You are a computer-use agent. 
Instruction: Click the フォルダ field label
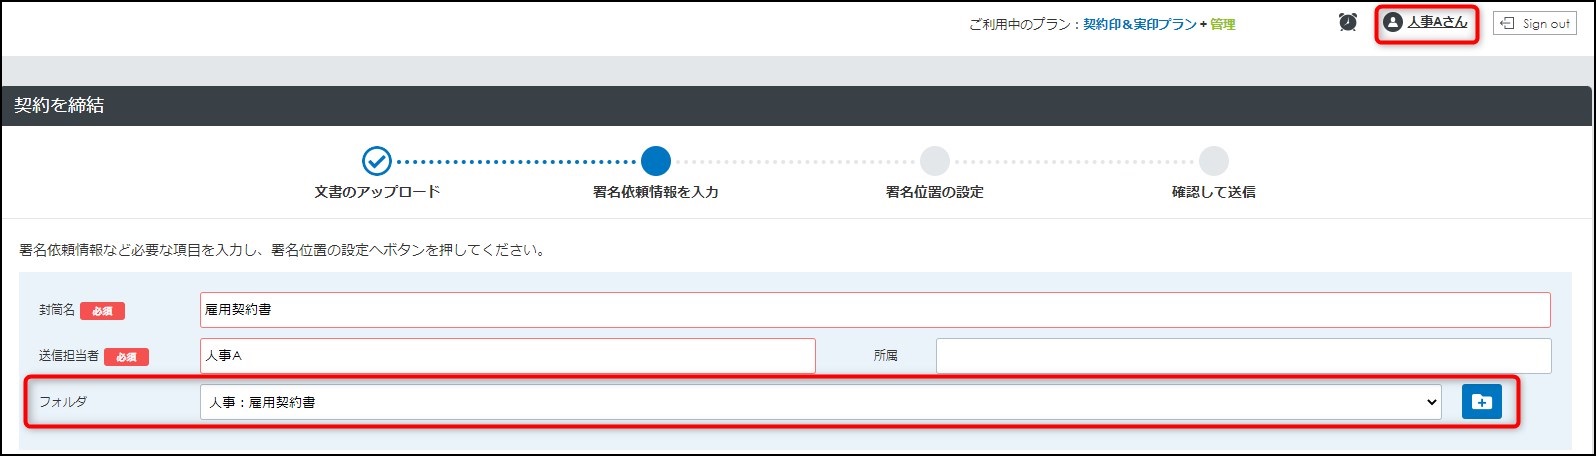(x=63, y=402)
